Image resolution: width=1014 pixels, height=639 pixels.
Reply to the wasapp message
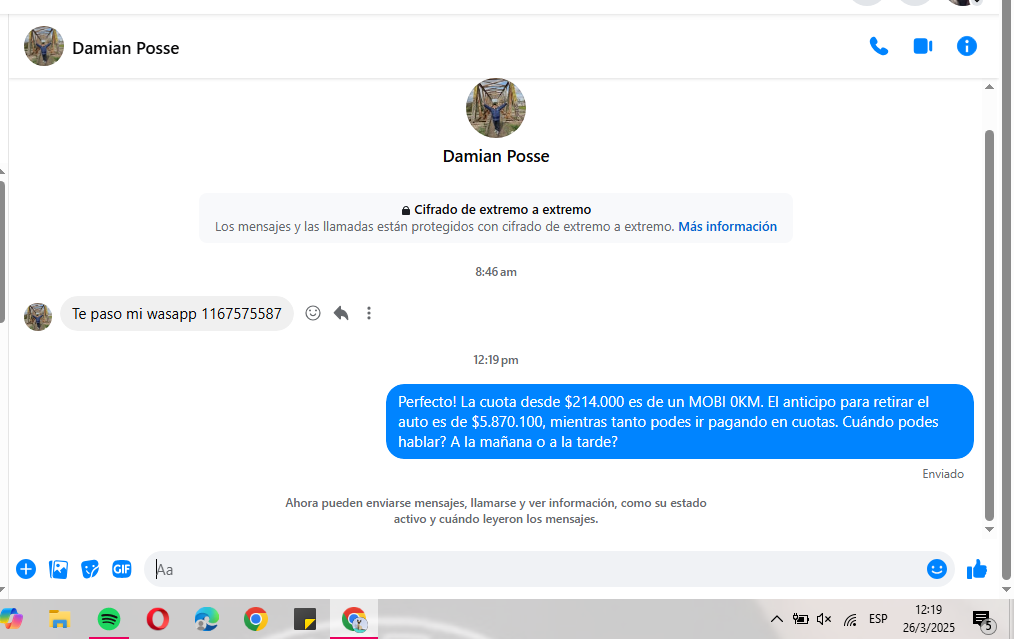coord(341,313)
